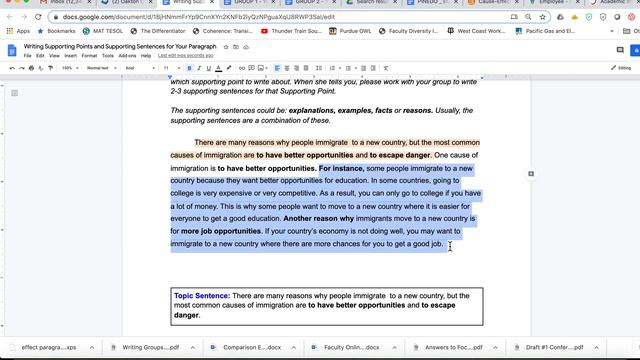Click the Paint format icon

[x=51, y=68]
